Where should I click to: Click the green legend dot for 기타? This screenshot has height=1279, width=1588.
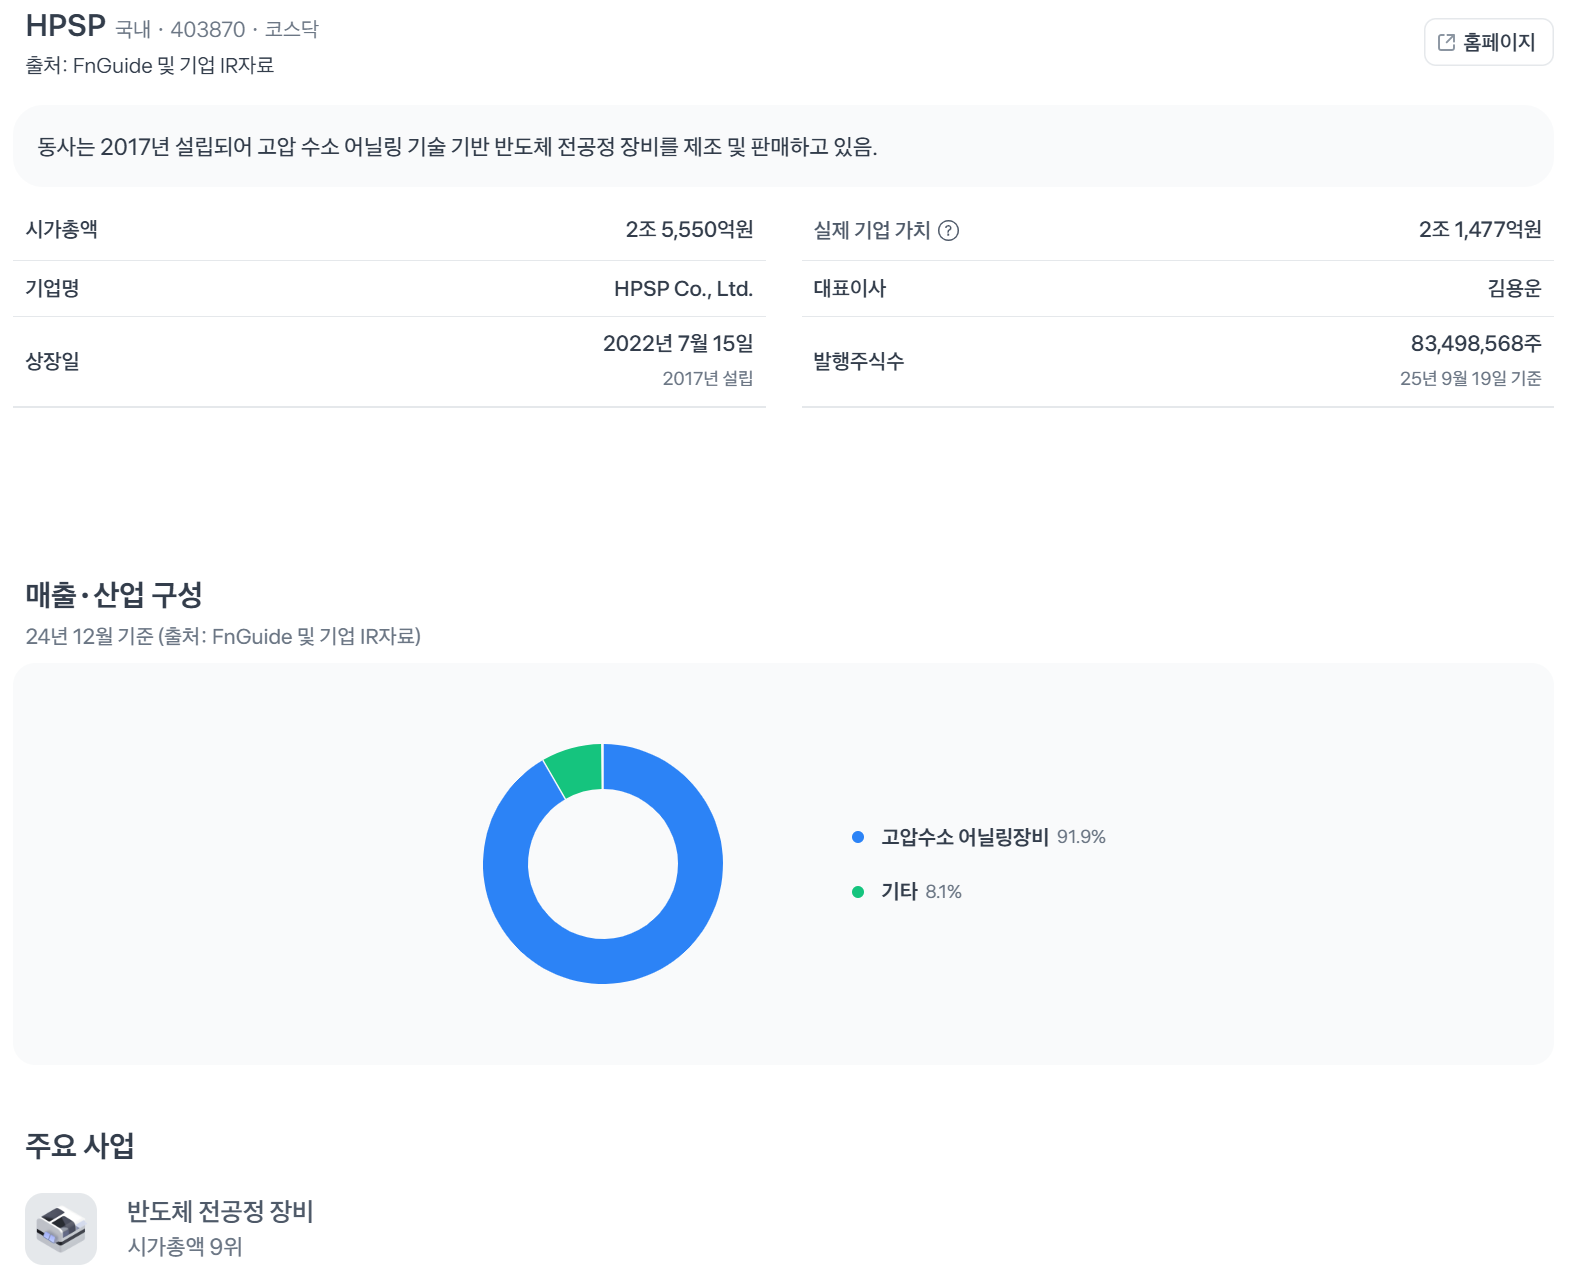(858, 892)
